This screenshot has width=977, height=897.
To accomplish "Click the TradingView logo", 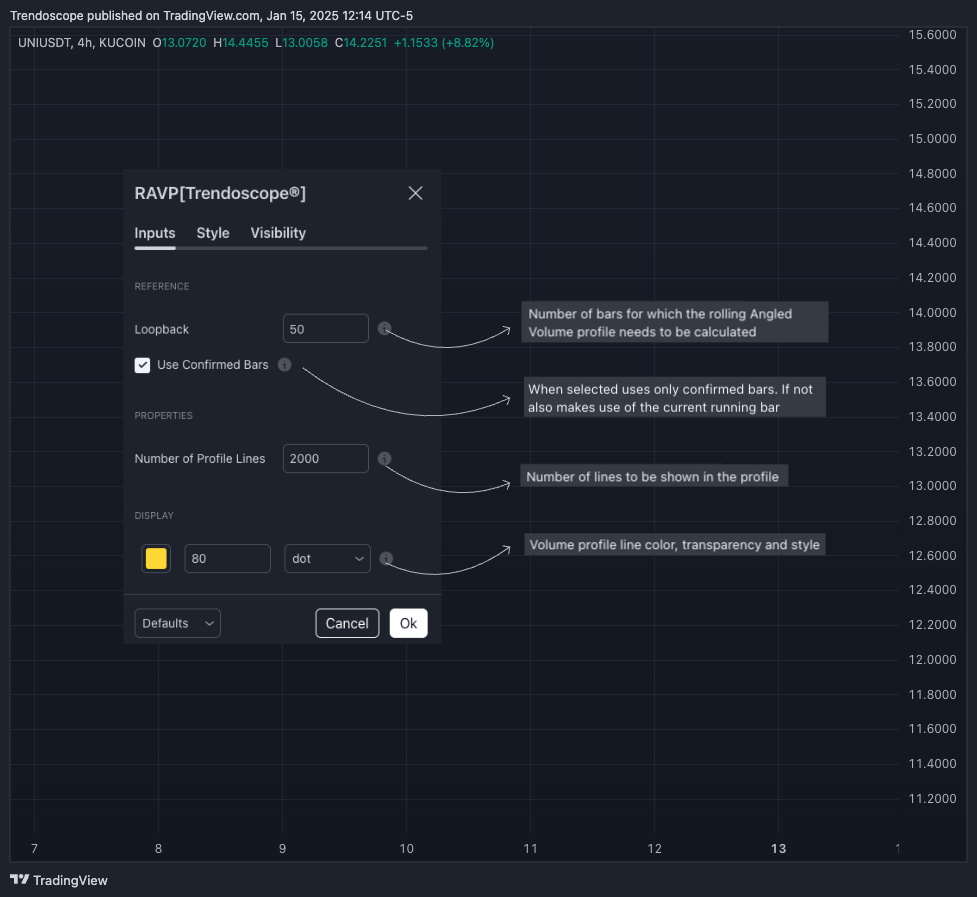I will point(59,880).
